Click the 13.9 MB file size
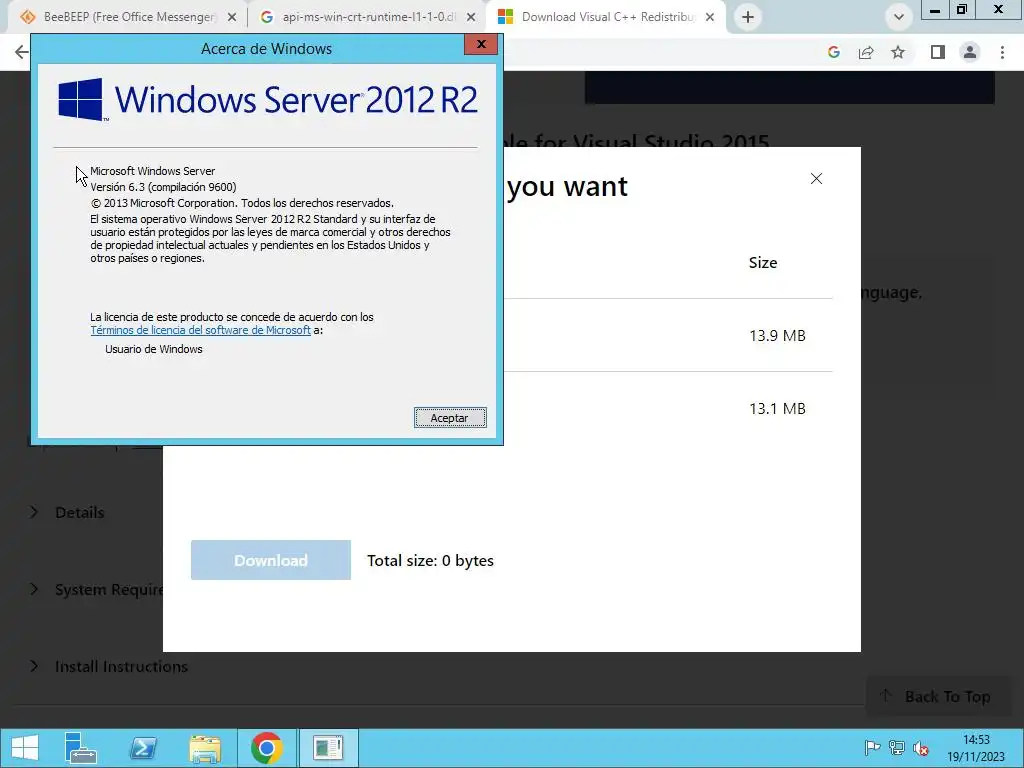Image resolution: width=1024 pixels, height=768 pixels. pos(777,336)
